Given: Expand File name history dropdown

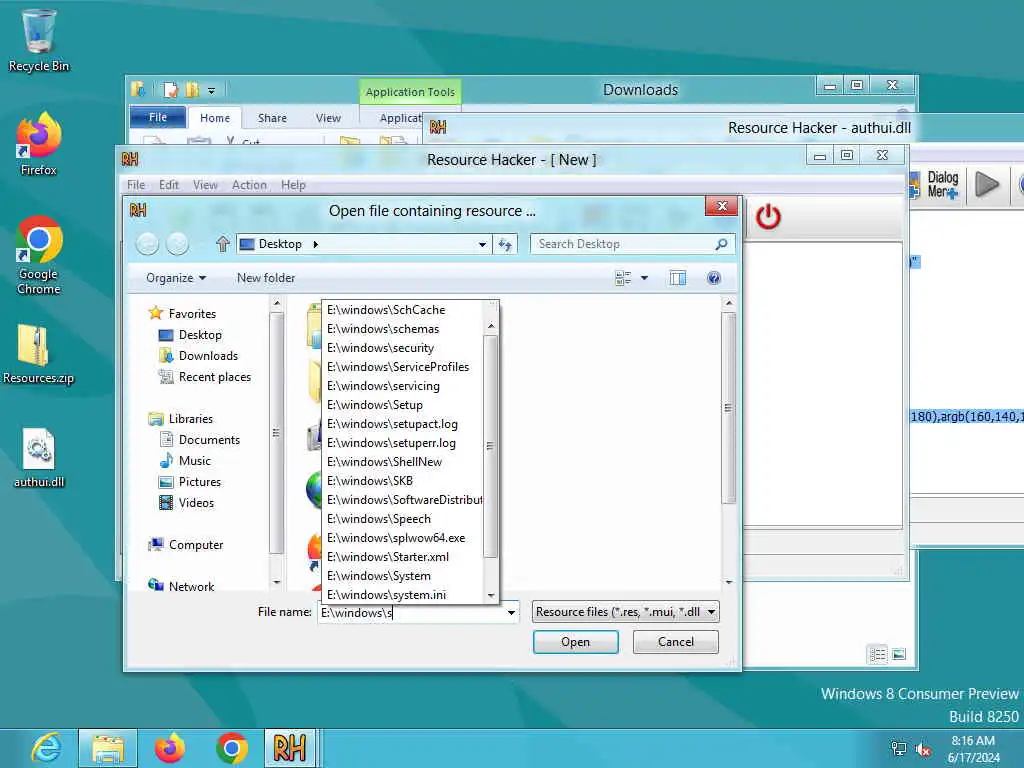Looking at the screenshot, I should 511,613.
